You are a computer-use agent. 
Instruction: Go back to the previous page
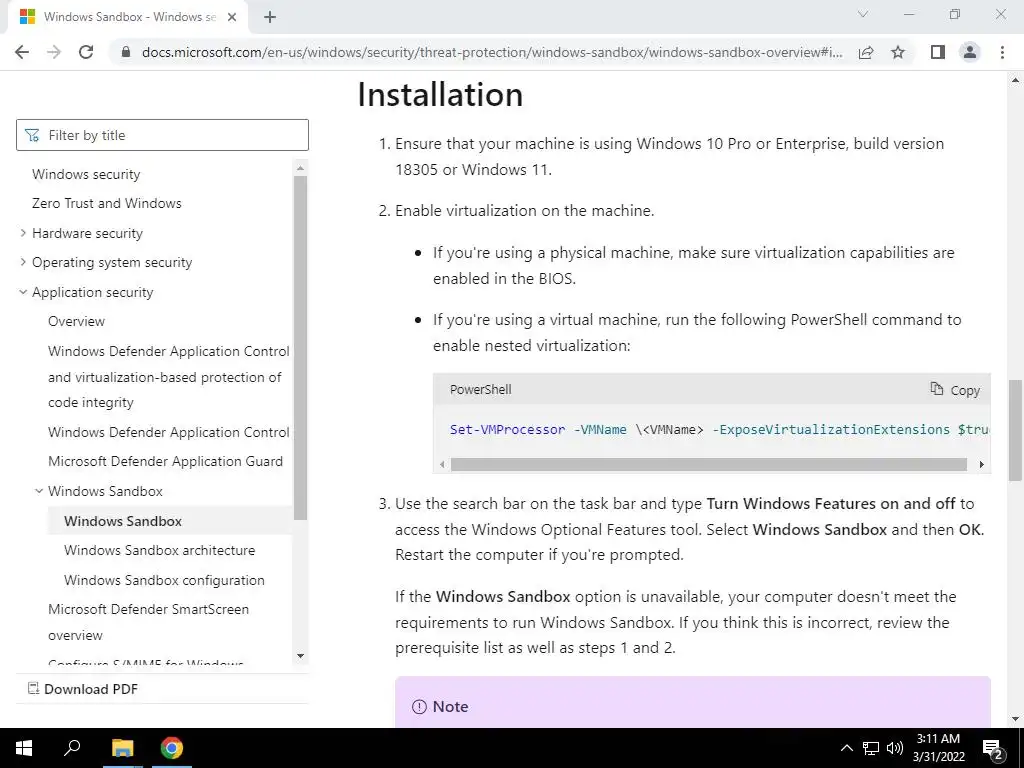point(22,52)
